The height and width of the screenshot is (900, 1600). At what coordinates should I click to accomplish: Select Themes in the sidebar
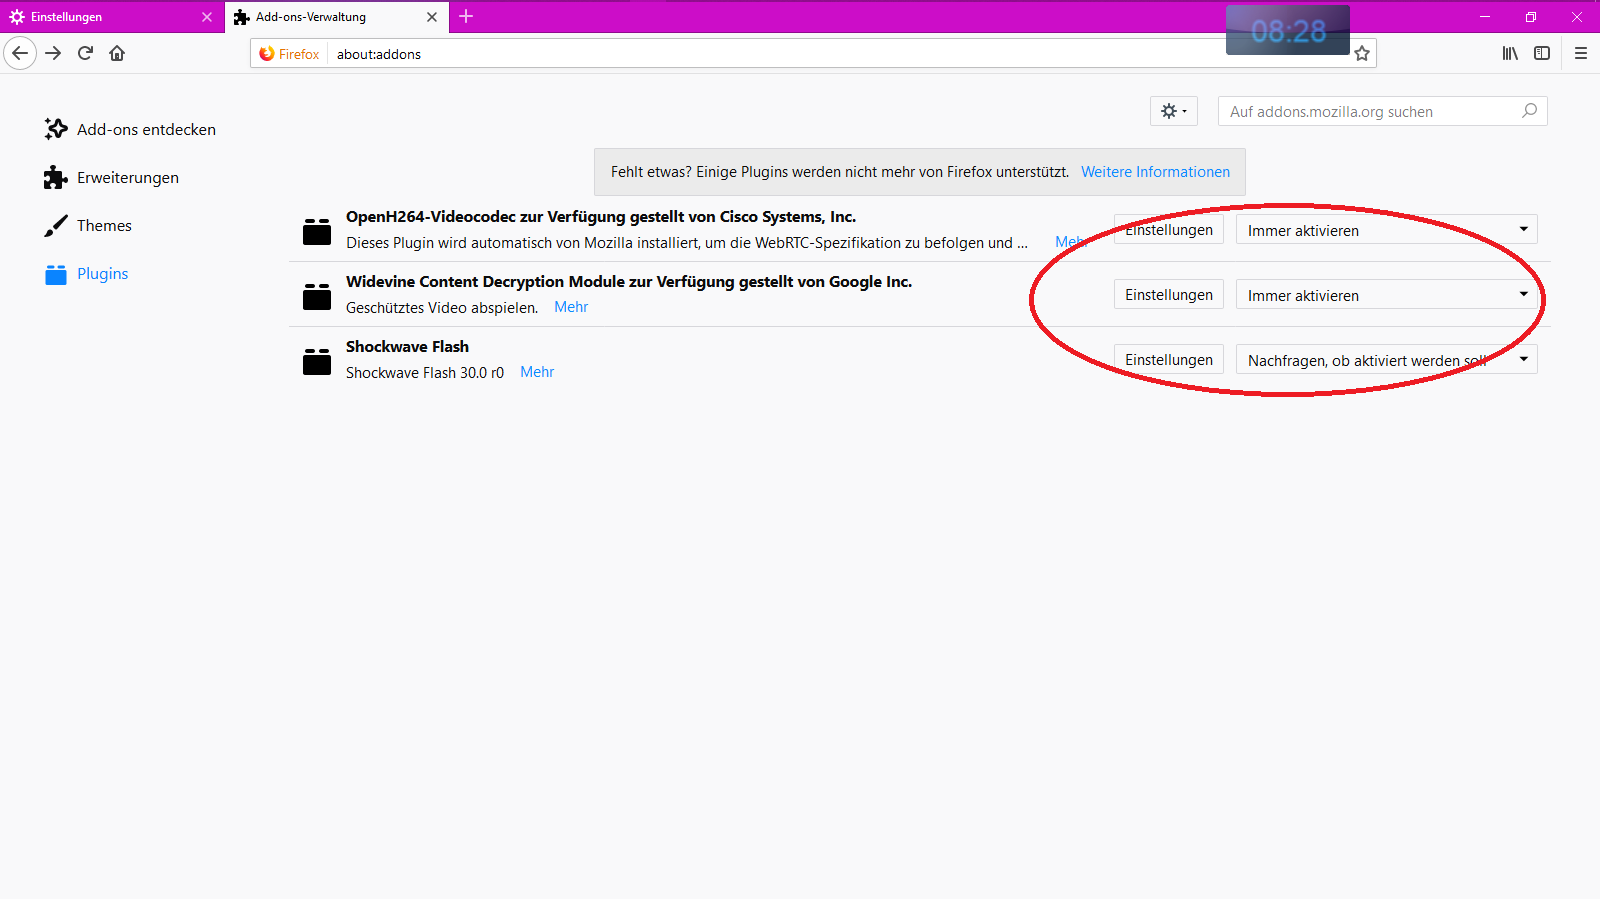click(x=88, y=225)
